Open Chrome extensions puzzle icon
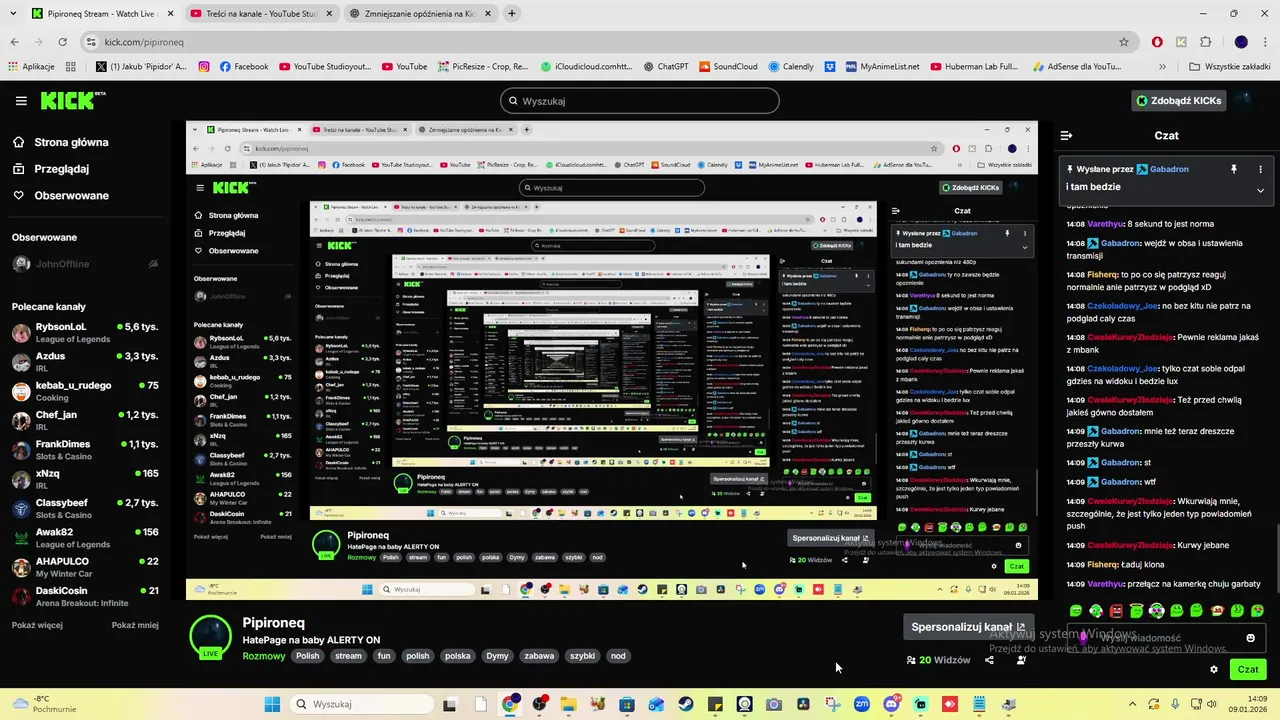The height and width of the screenshot is (720, 1280). tap(1205, 42)
